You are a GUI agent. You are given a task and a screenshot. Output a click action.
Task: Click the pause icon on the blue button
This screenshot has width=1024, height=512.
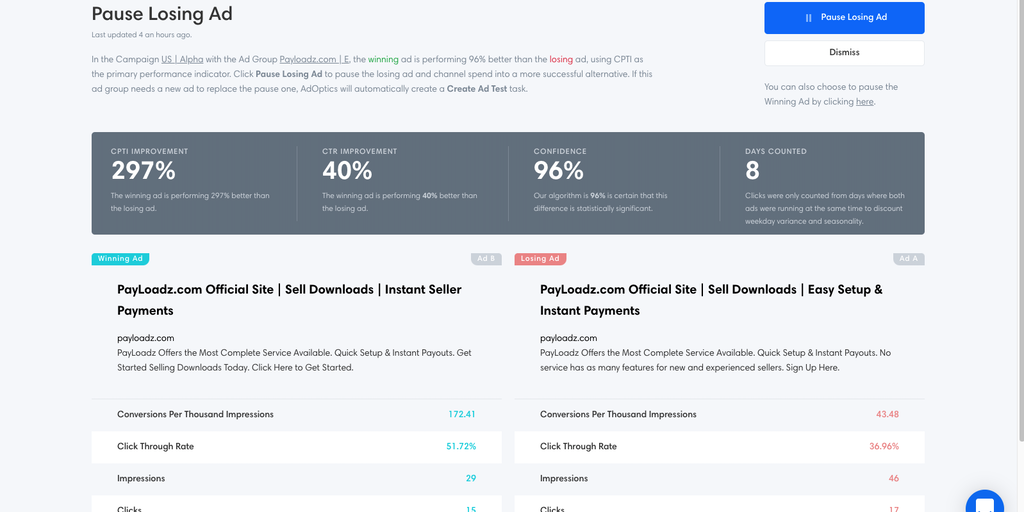(808, 18)
